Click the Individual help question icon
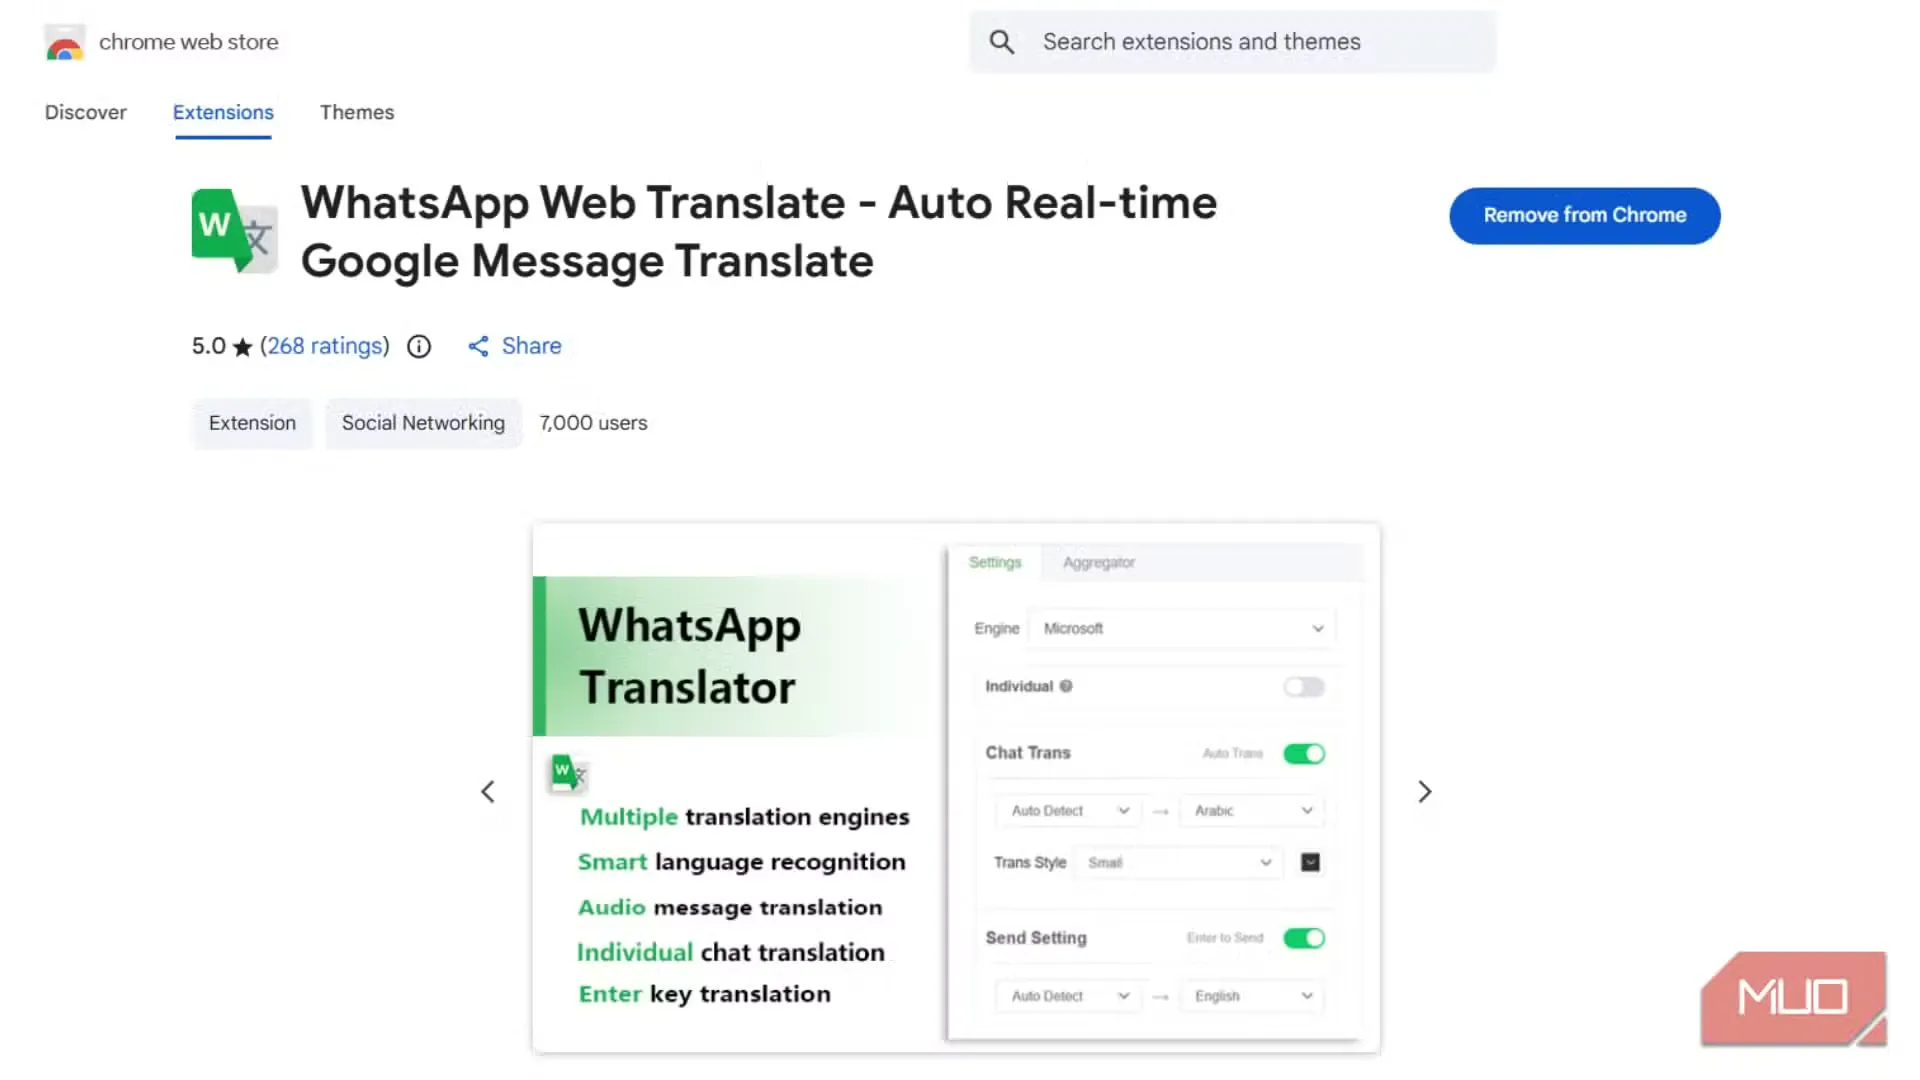The image size is (1920, 1080). point(1066,686)
